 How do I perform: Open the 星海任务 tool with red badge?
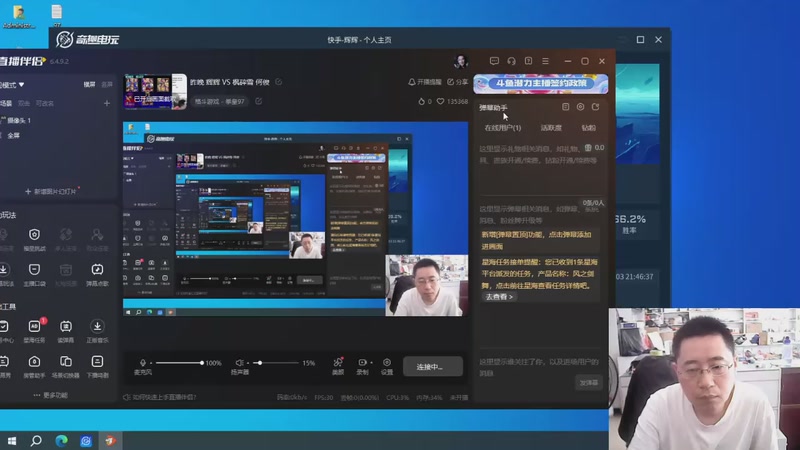(35, 331)
